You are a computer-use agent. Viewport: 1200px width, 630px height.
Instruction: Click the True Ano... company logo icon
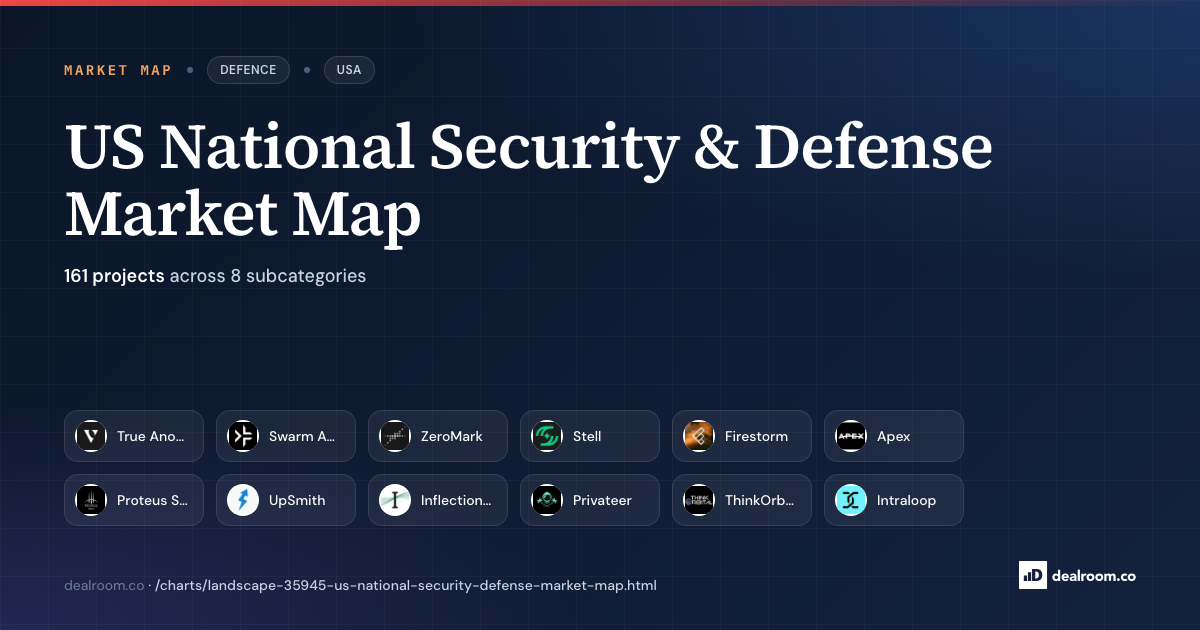pyautogui.click(x=91, y=436)
